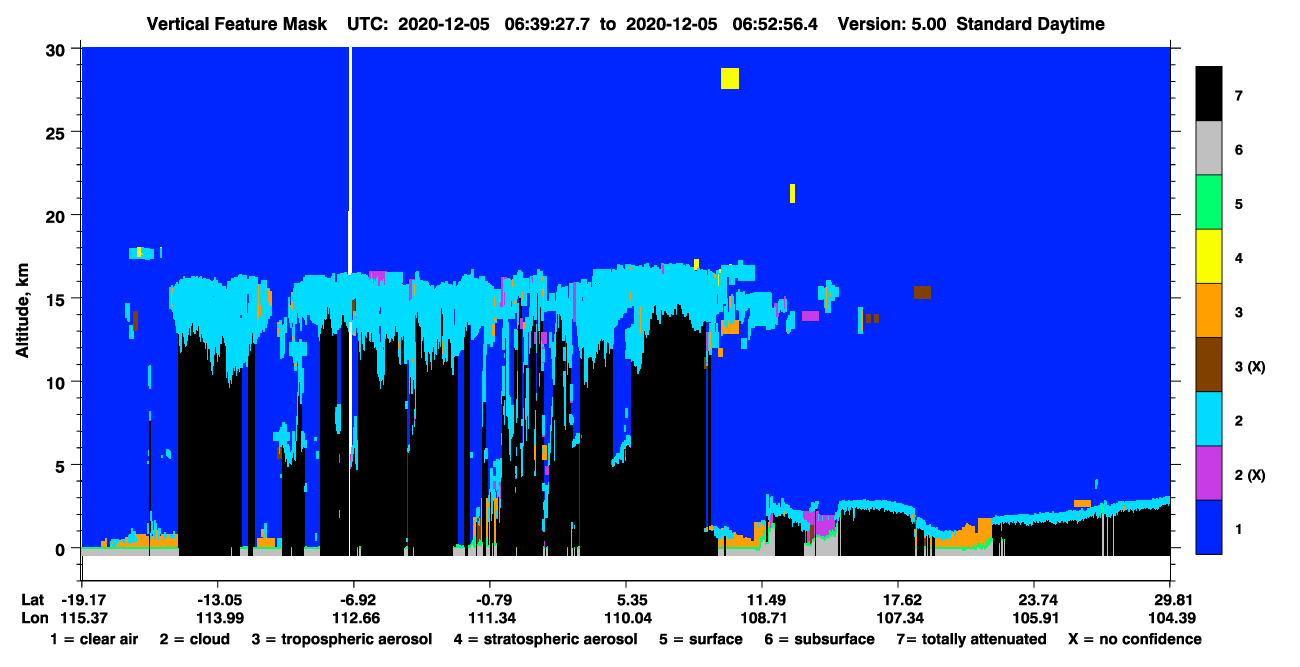Click the '5 = surface' legend text

tap(701, 639)
